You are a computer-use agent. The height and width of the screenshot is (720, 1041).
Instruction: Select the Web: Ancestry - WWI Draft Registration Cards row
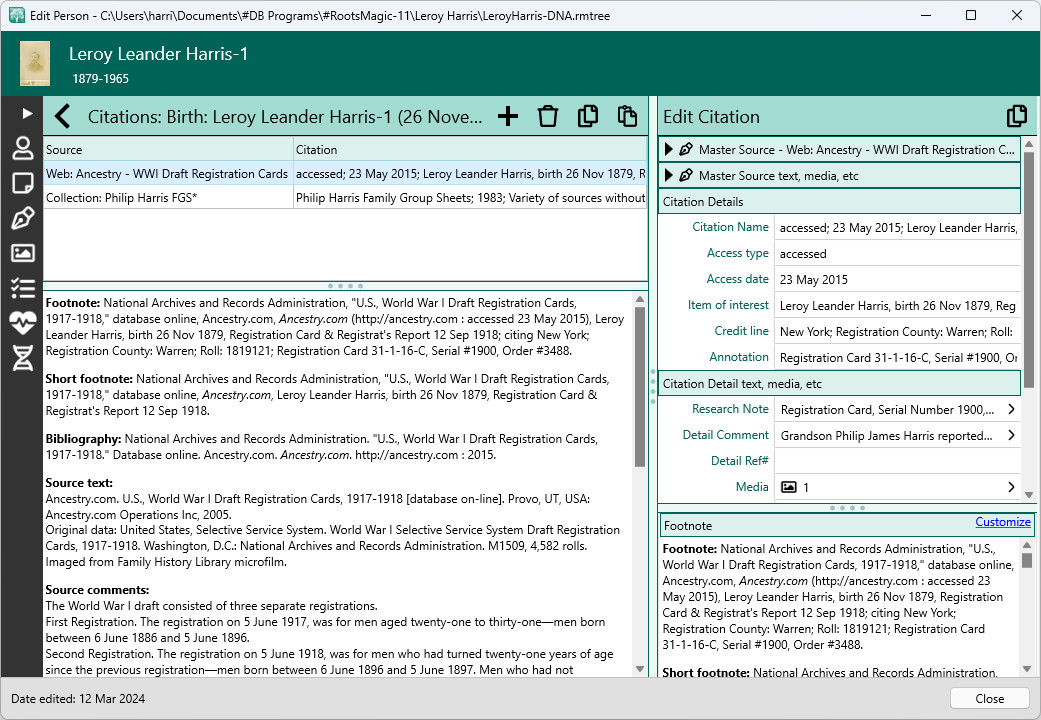click(x=345, y=173)
